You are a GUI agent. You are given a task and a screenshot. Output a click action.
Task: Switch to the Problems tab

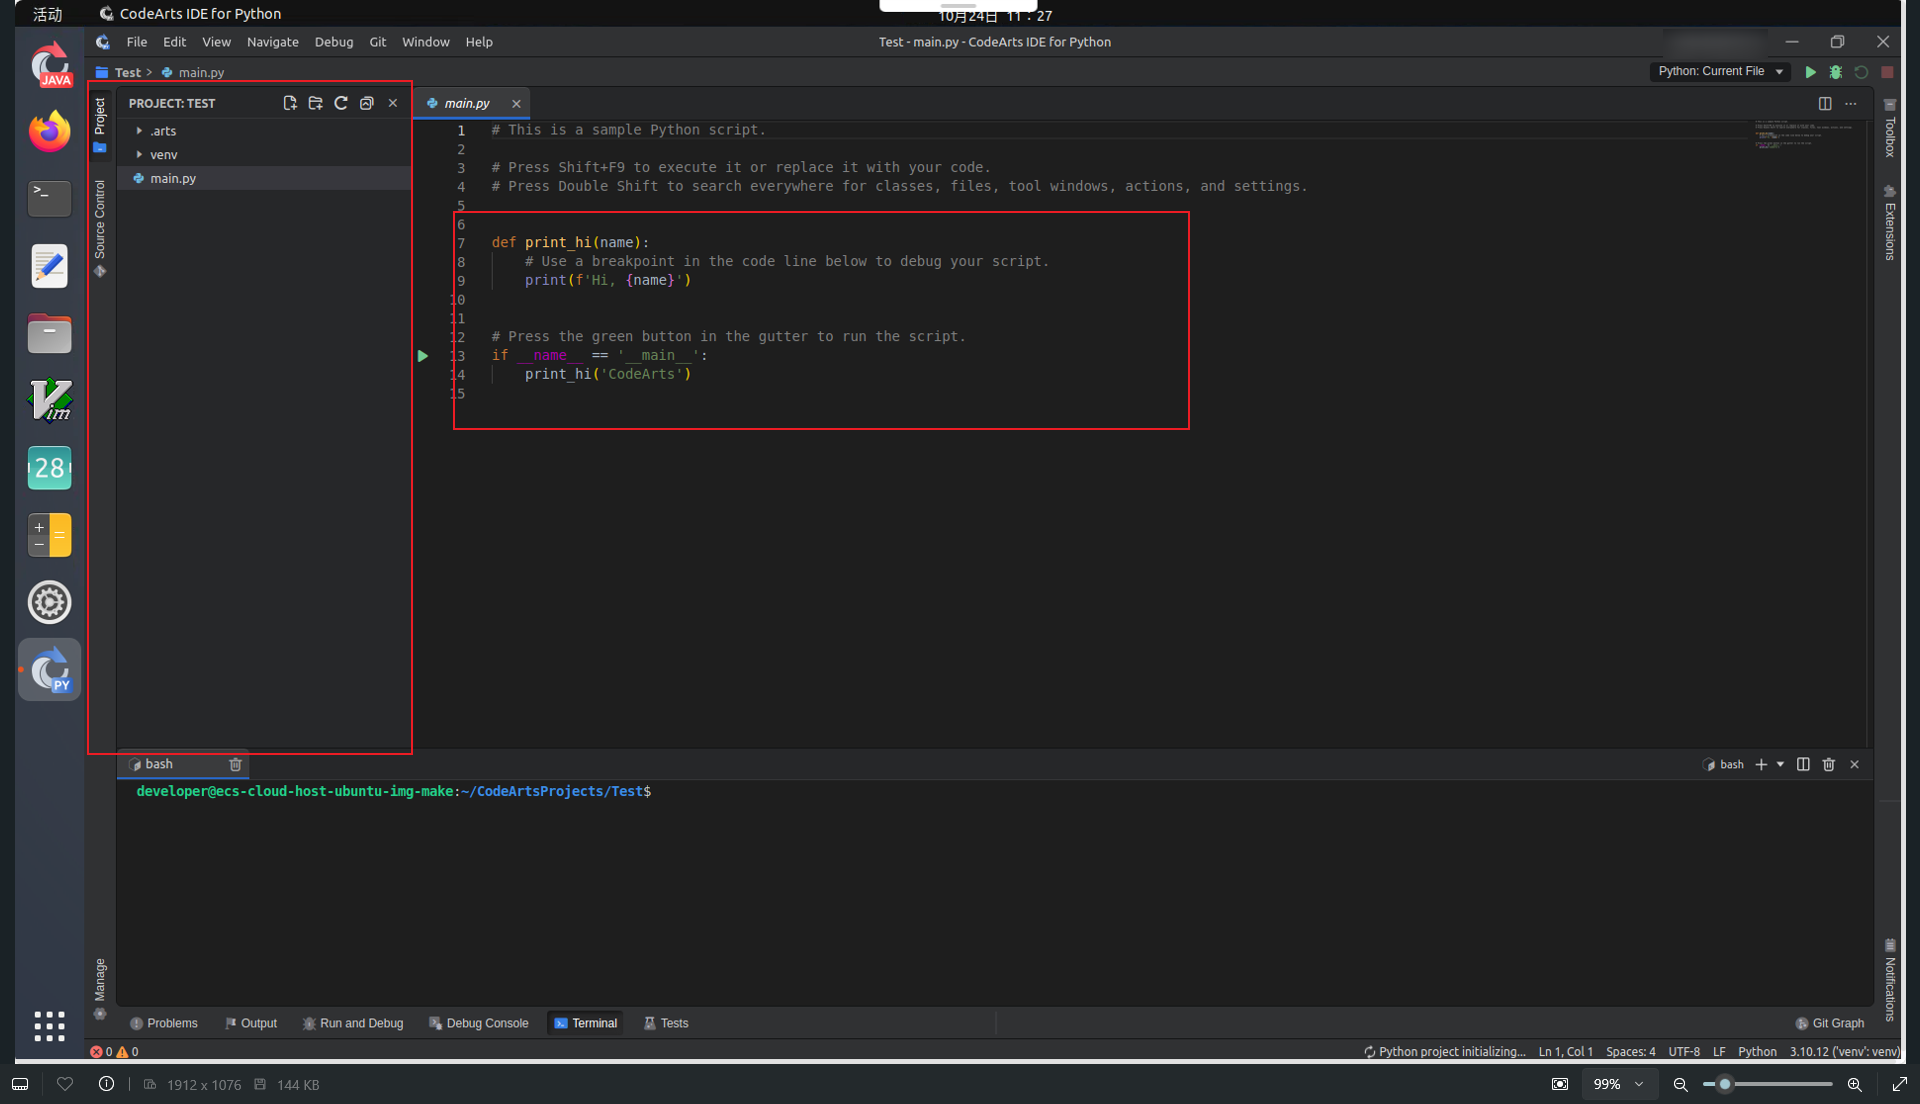(164, 1023)
